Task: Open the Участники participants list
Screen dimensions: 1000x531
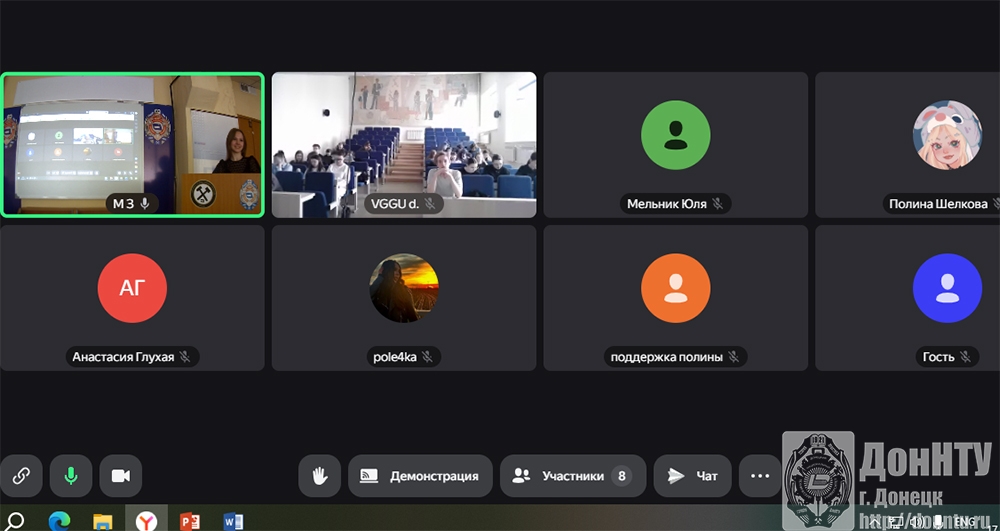Action: pos(572,476)
